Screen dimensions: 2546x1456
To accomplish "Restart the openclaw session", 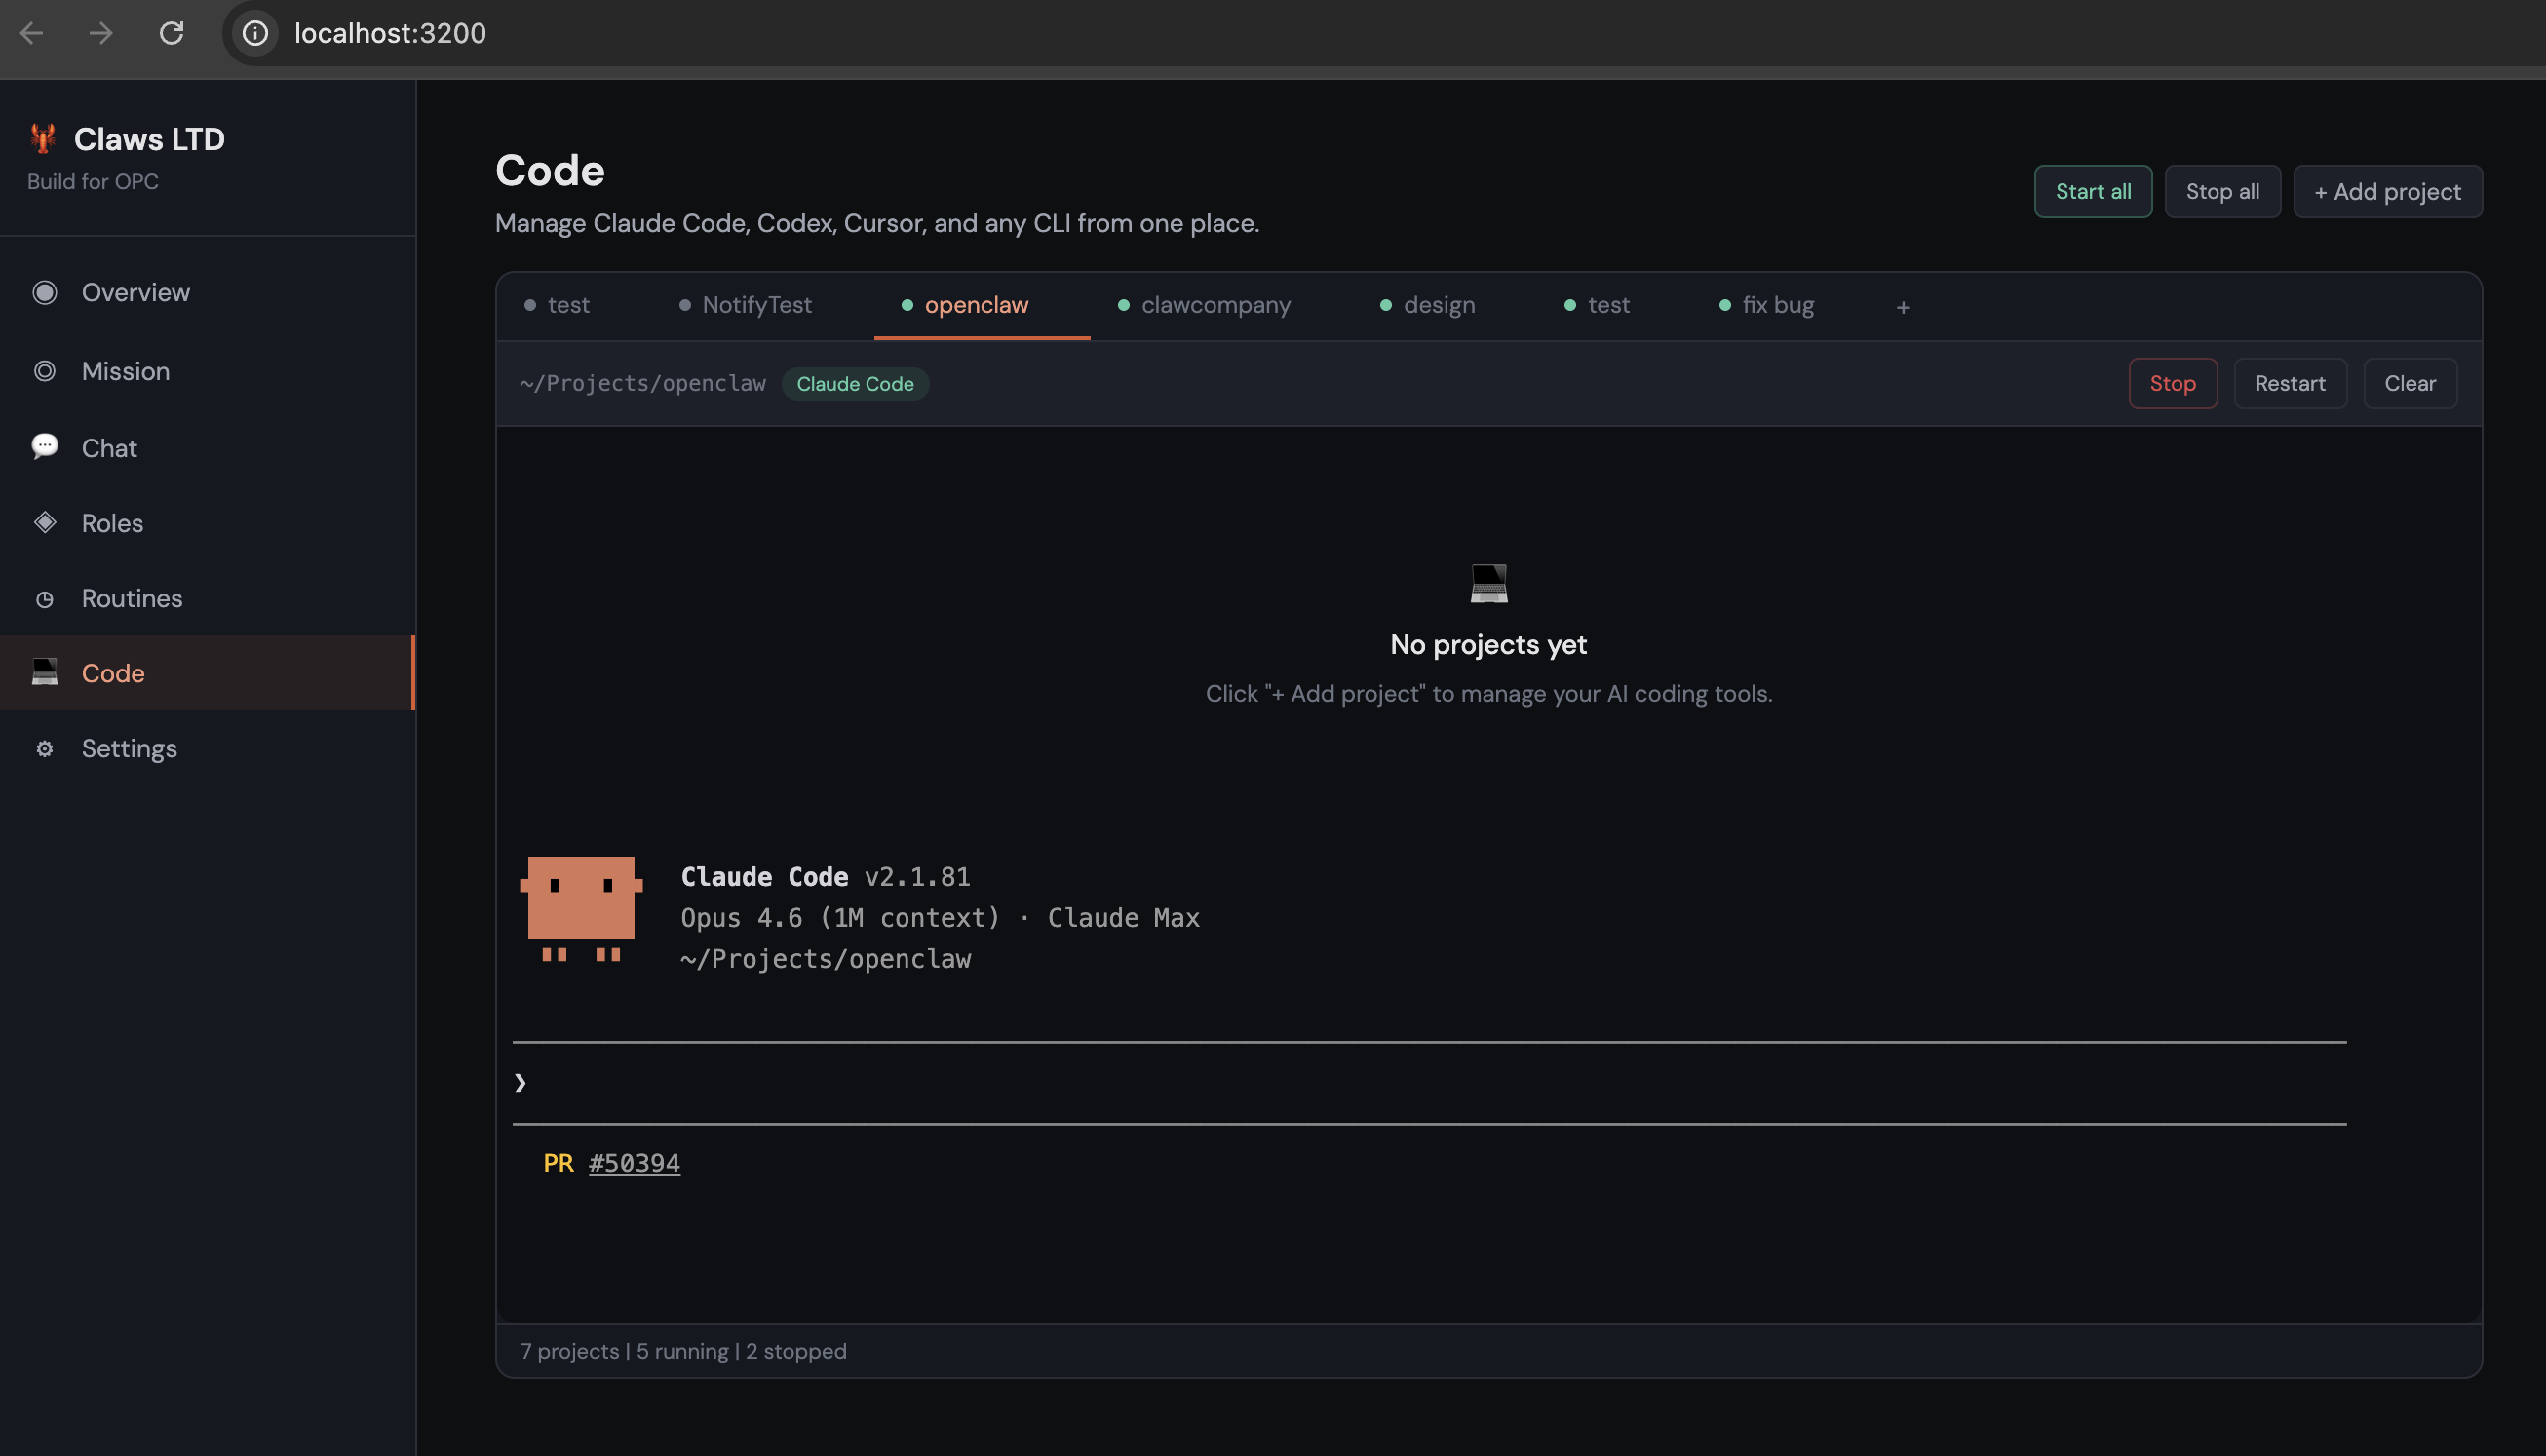I will 2290,383.
